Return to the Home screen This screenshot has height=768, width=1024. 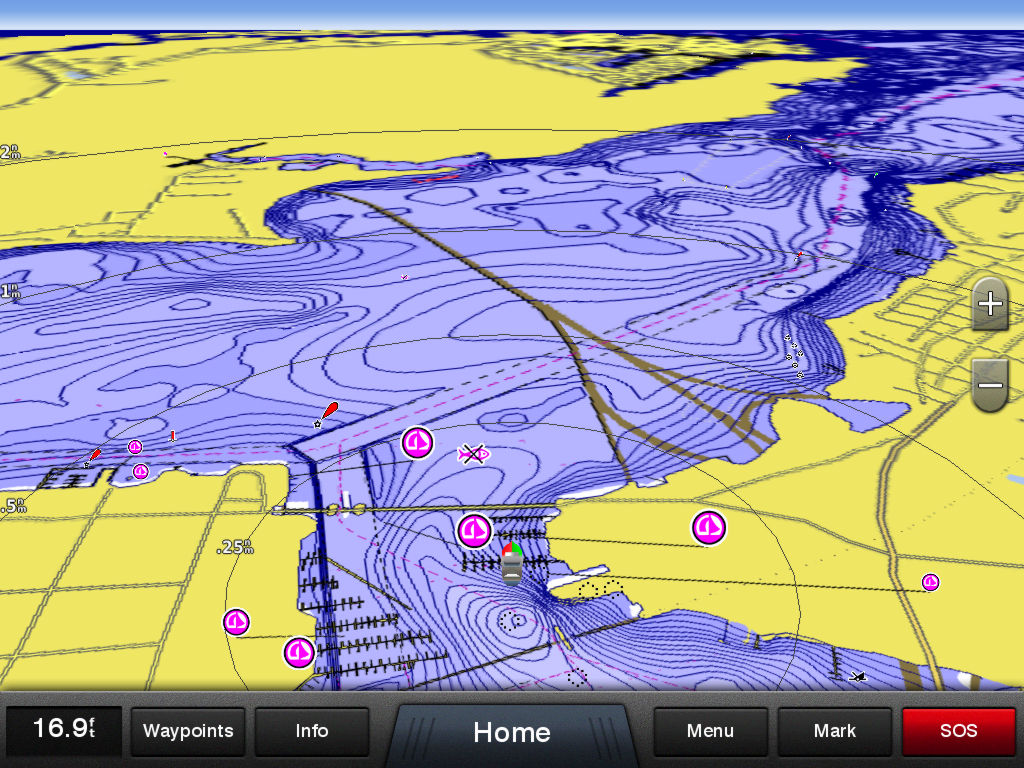511,732
